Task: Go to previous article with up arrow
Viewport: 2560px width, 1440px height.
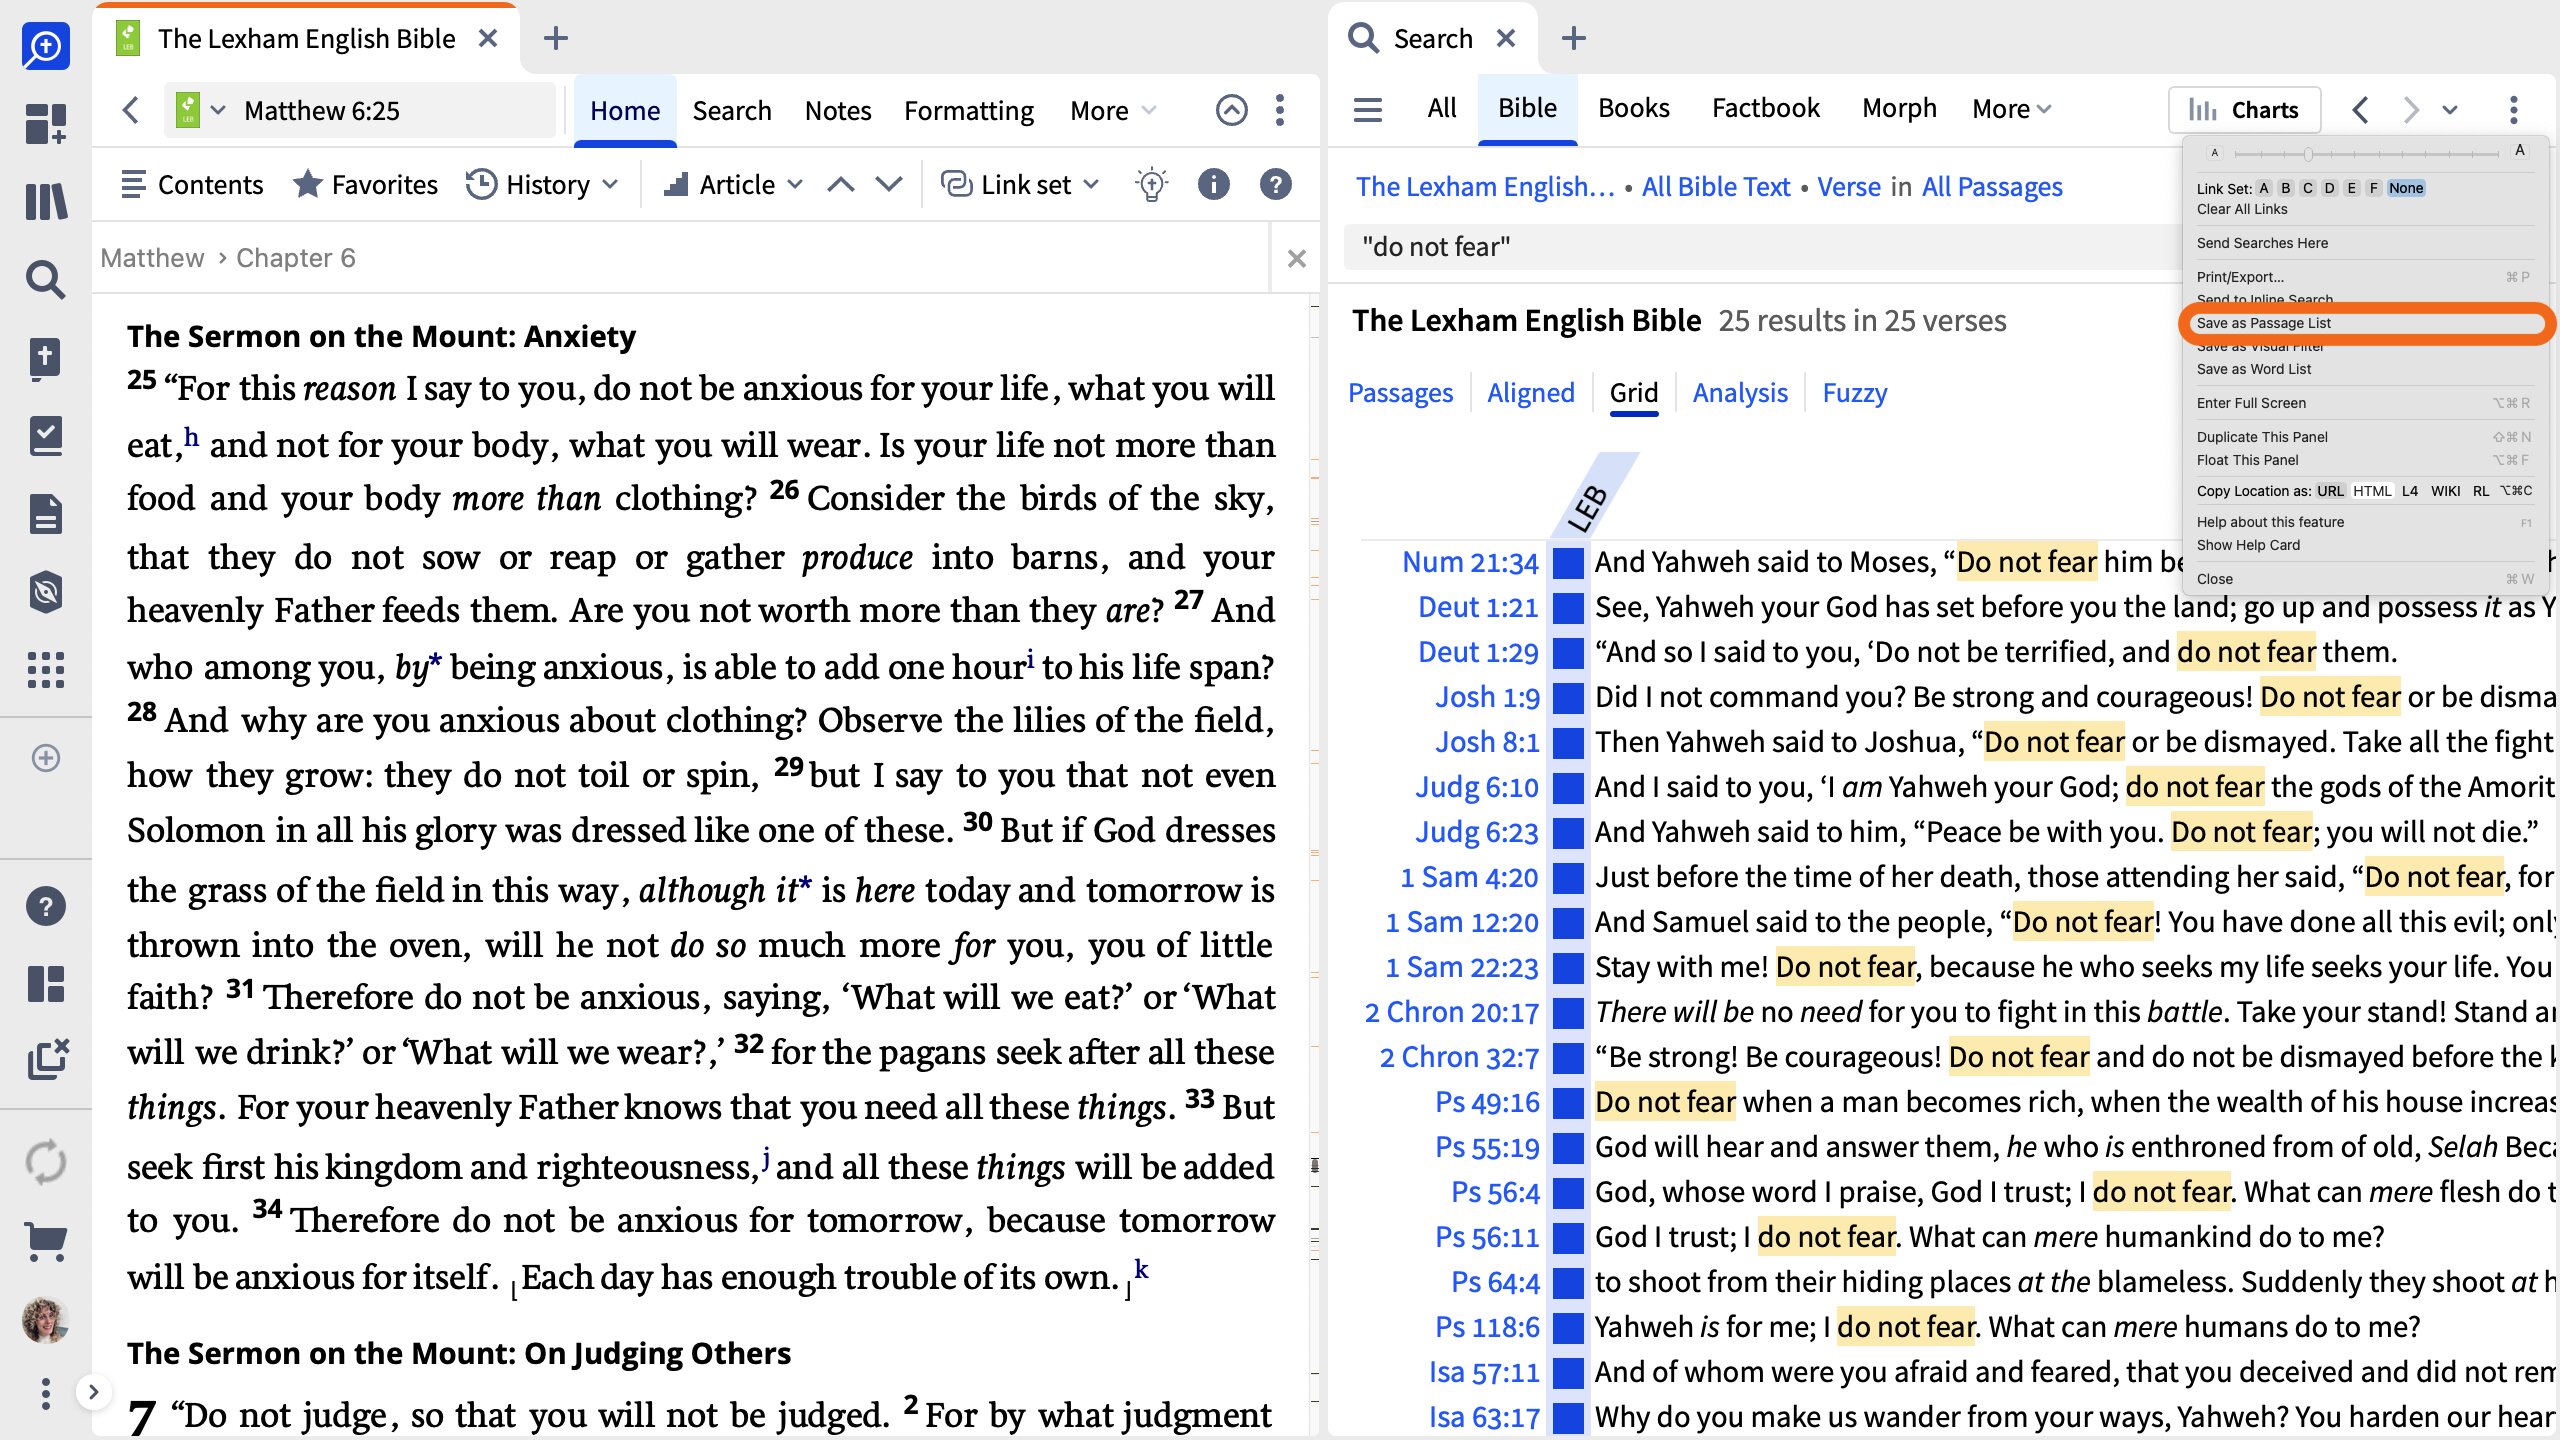Action: pos(841,185)
